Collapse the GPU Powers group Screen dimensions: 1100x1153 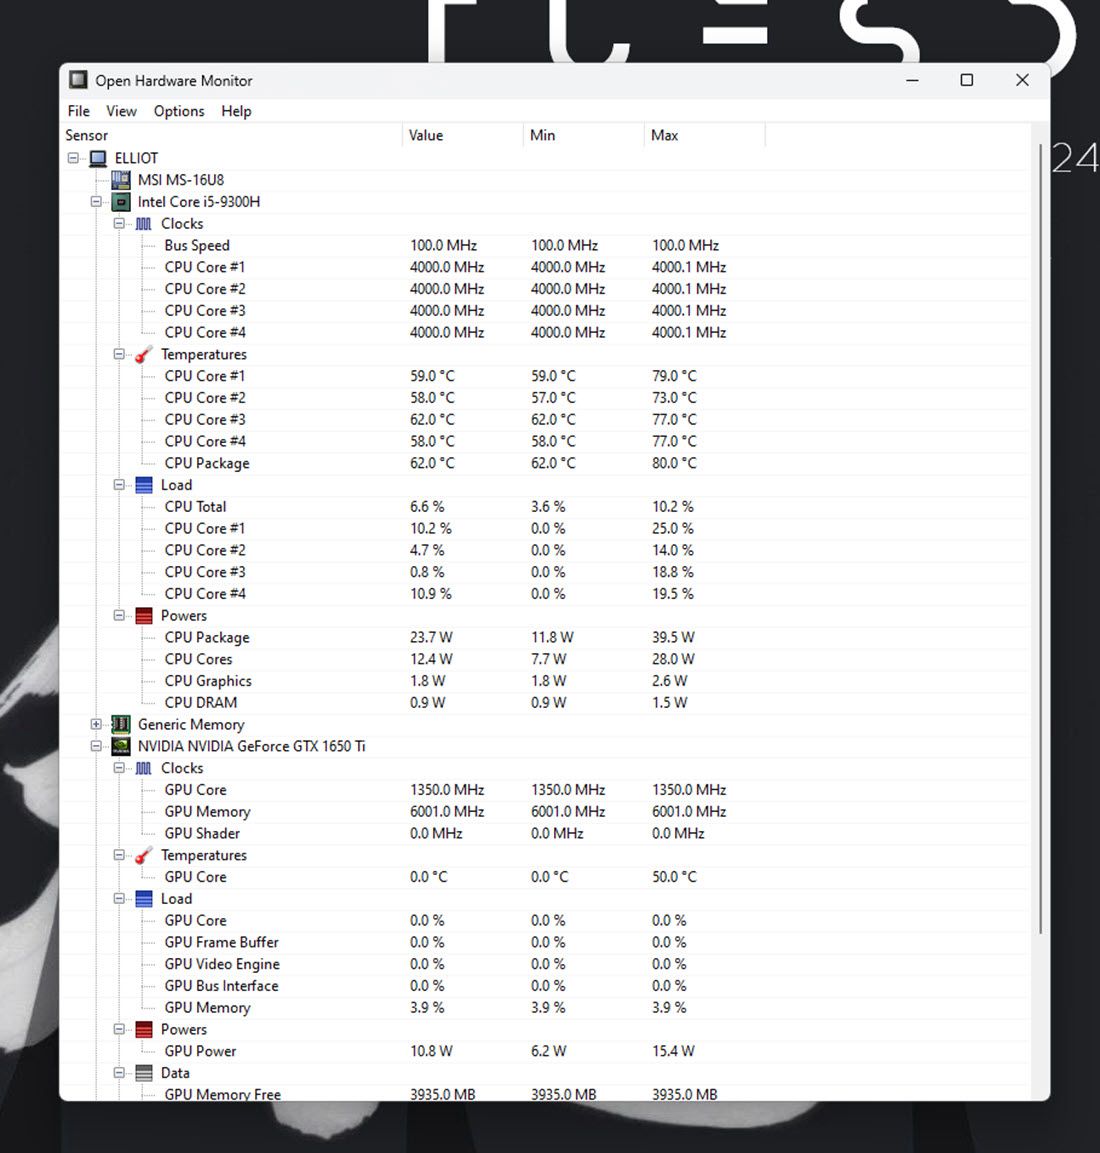pyautogui.click(x=119, y=1029)
